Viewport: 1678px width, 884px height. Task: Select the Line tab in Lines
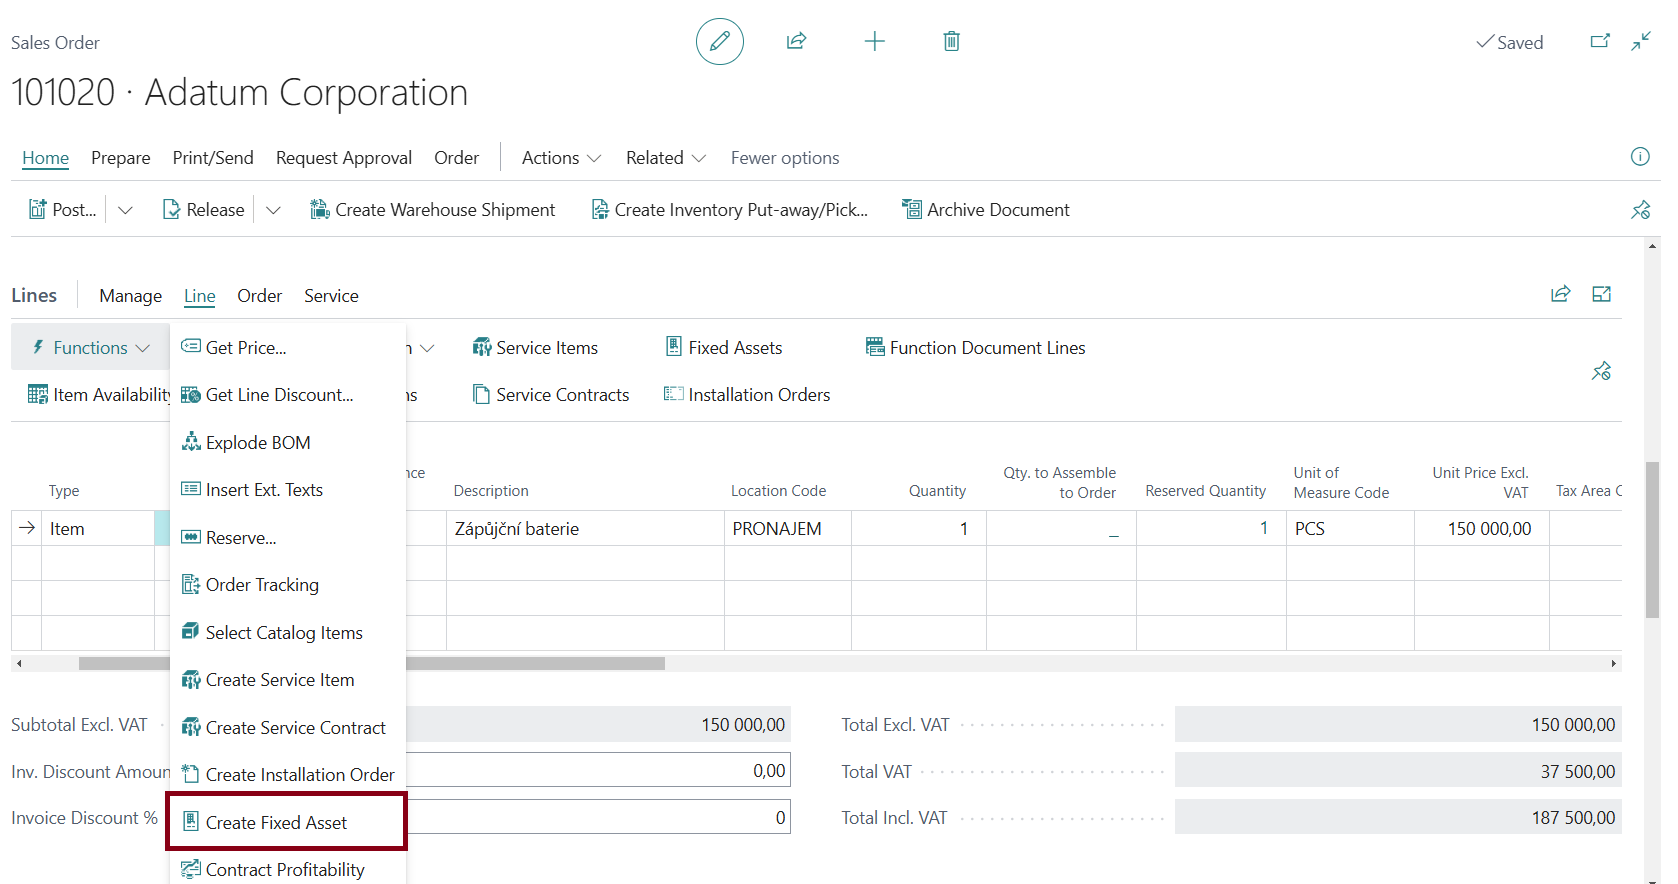coord(200,296)
